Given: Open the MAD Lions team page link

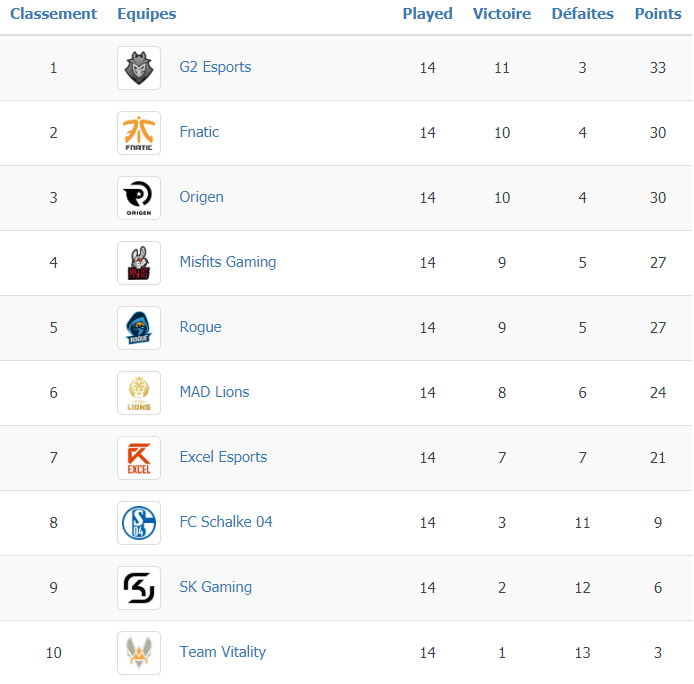Looking at the screenshot, I should pyautogui.click(x=214, y=392).
